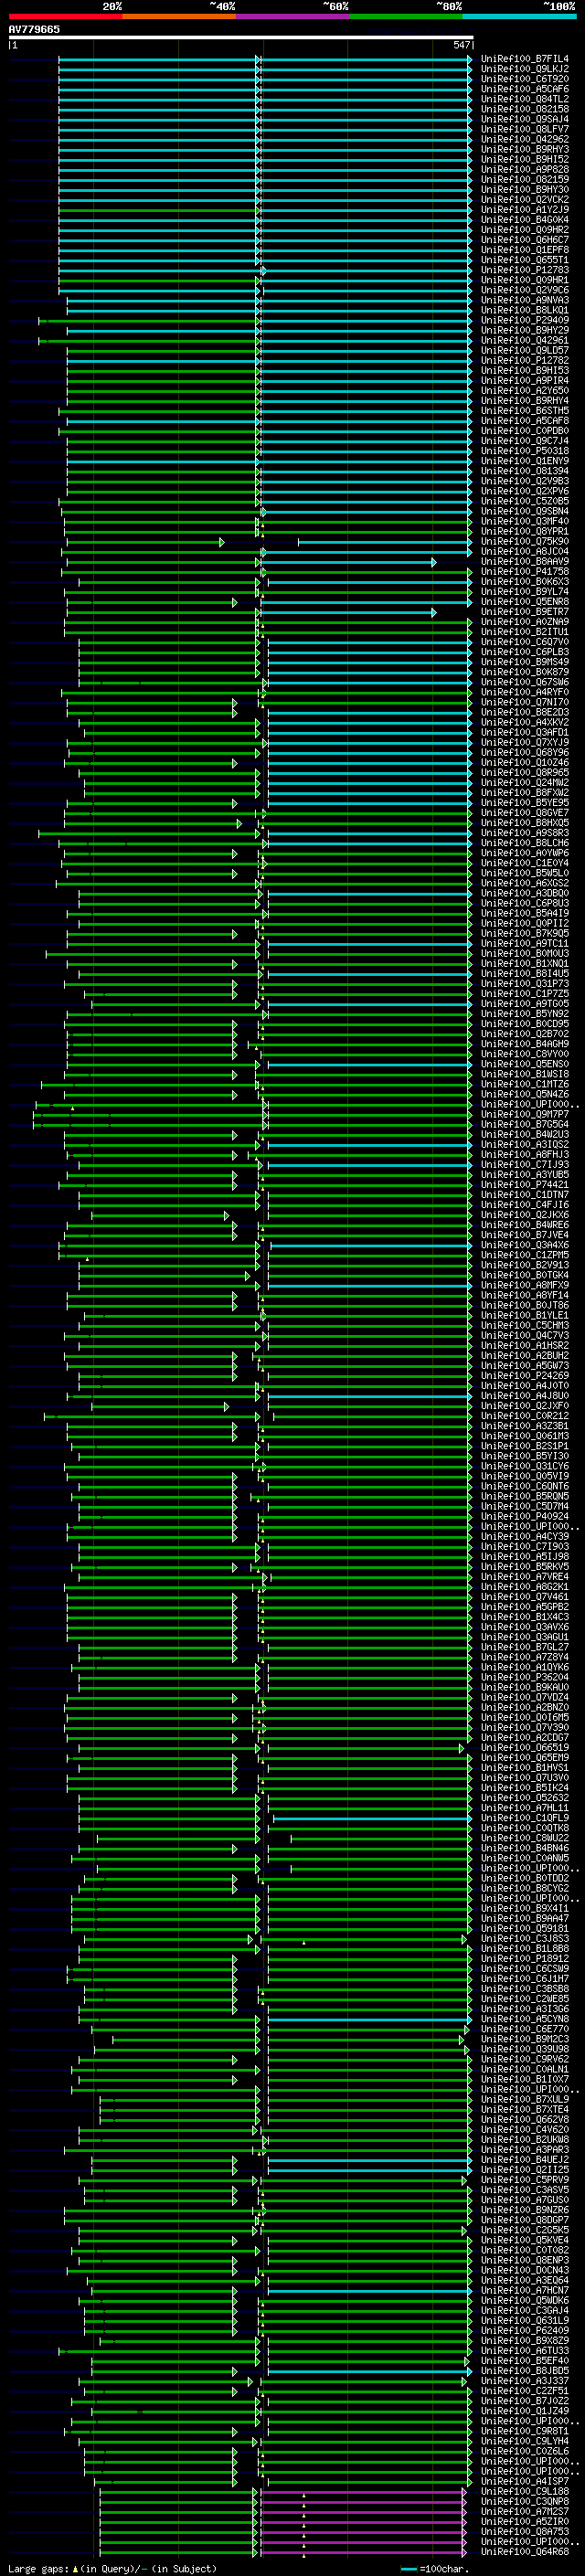Select hit label UniRef100_Q64R68

click(524, 2552)
